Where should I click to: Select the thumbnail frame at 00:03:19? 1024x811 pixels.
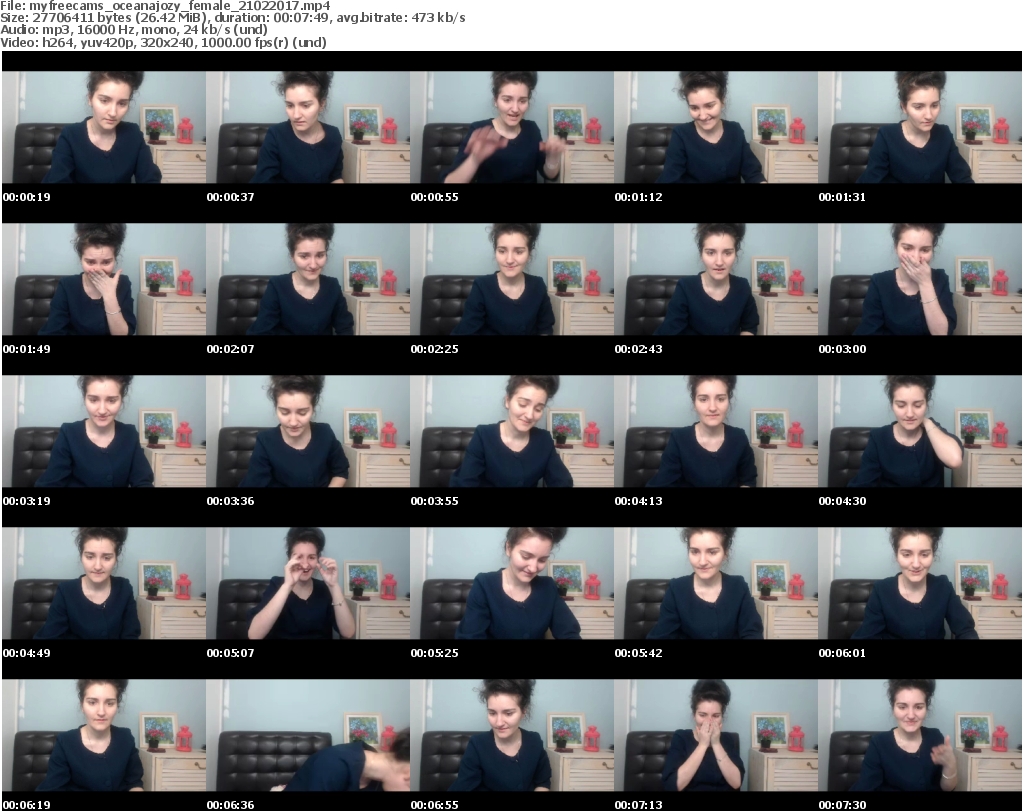click(x=104, y=432)
